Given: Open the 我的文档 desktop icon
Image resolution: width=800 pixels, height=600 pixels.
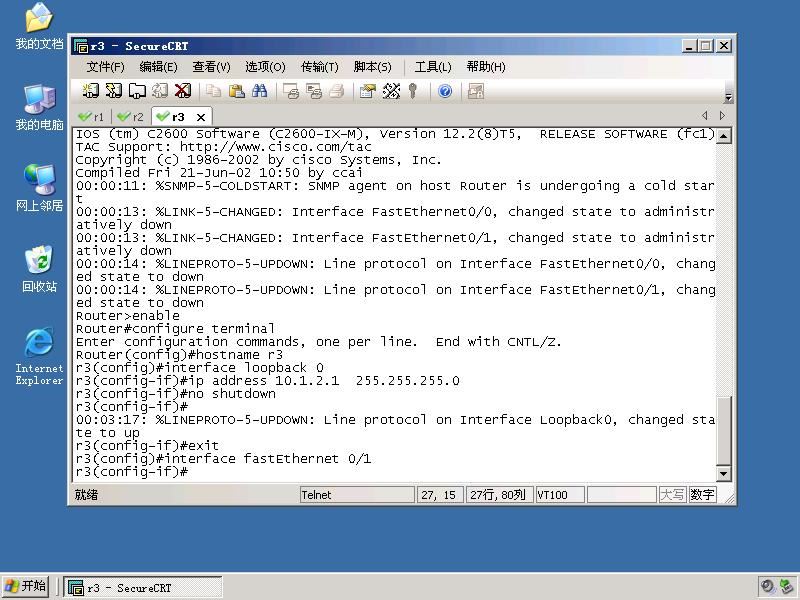Looking at the screenshot, I should pos(39,27).
